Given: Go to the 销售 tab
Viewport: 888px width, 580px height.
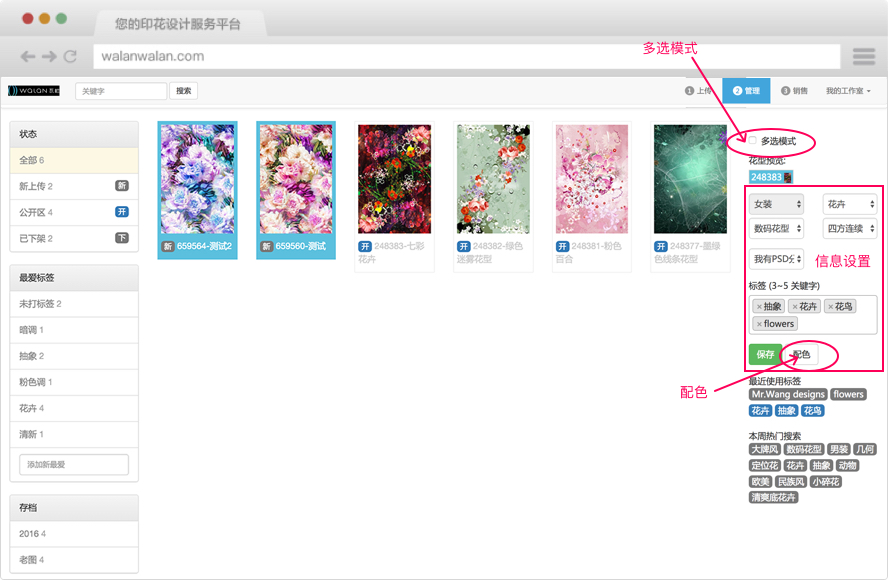Looking at the screenshot, I should (x=794, y=91).
